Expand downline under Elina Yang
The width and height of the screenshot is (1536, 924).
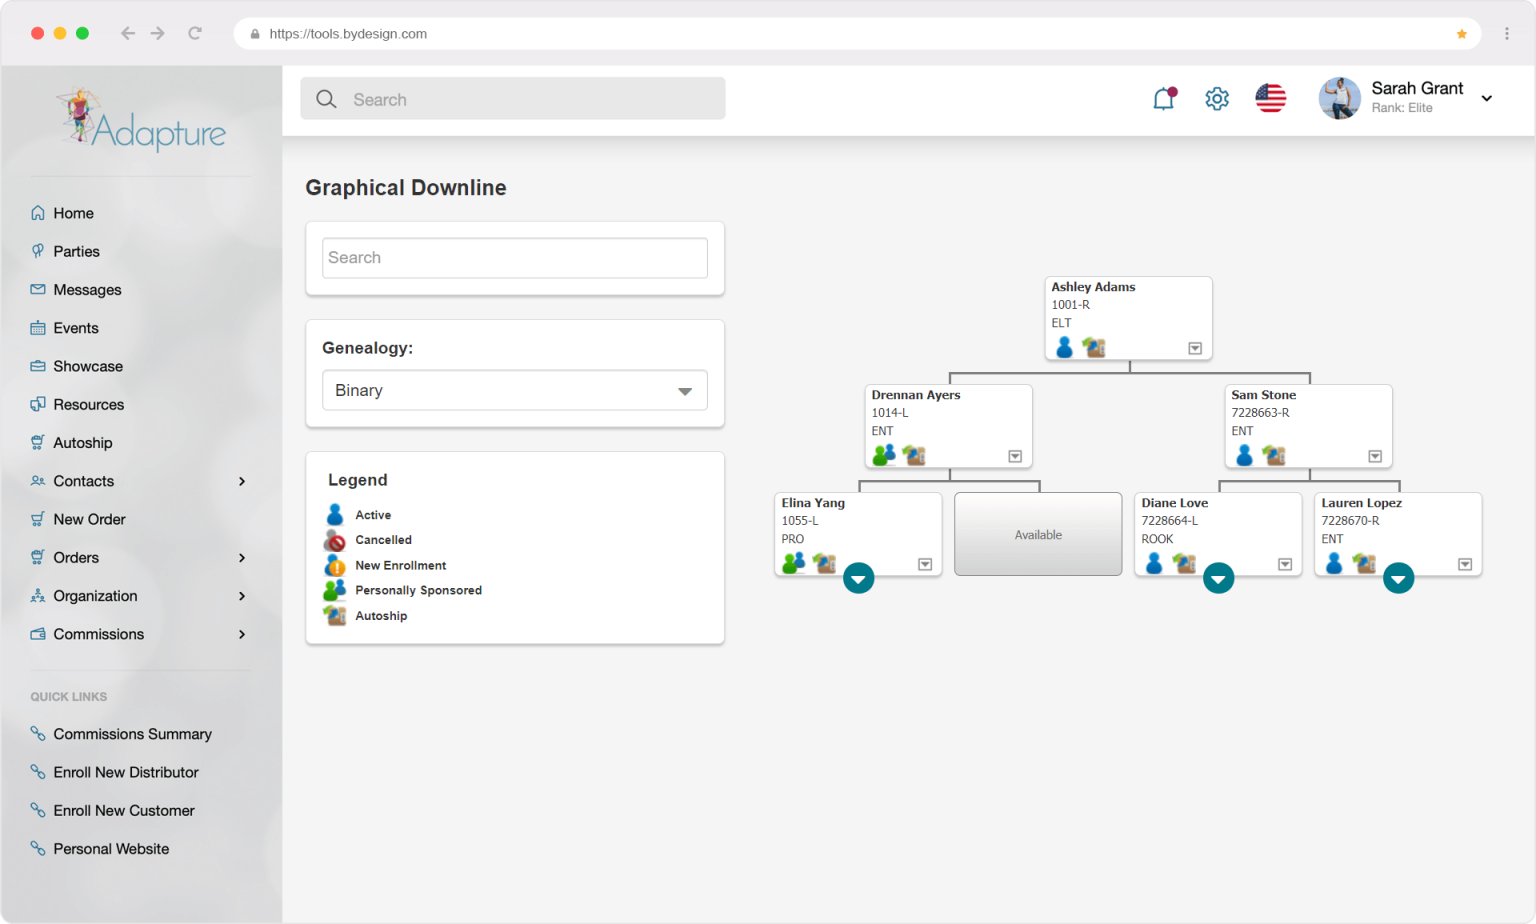tap(858, 578)
